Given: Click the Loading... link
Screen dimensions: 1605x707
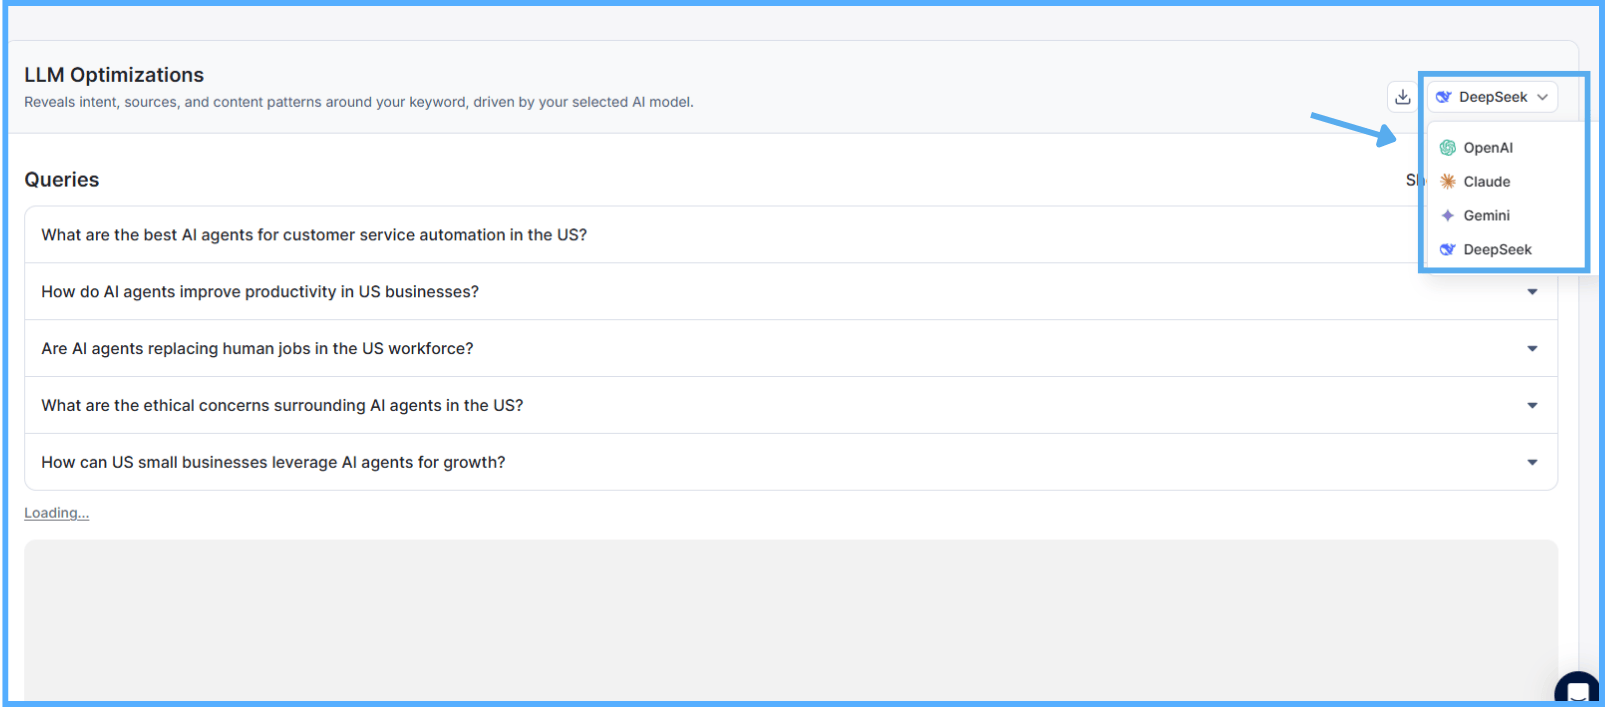Looking at the screenshot, I should coord(56,513).
